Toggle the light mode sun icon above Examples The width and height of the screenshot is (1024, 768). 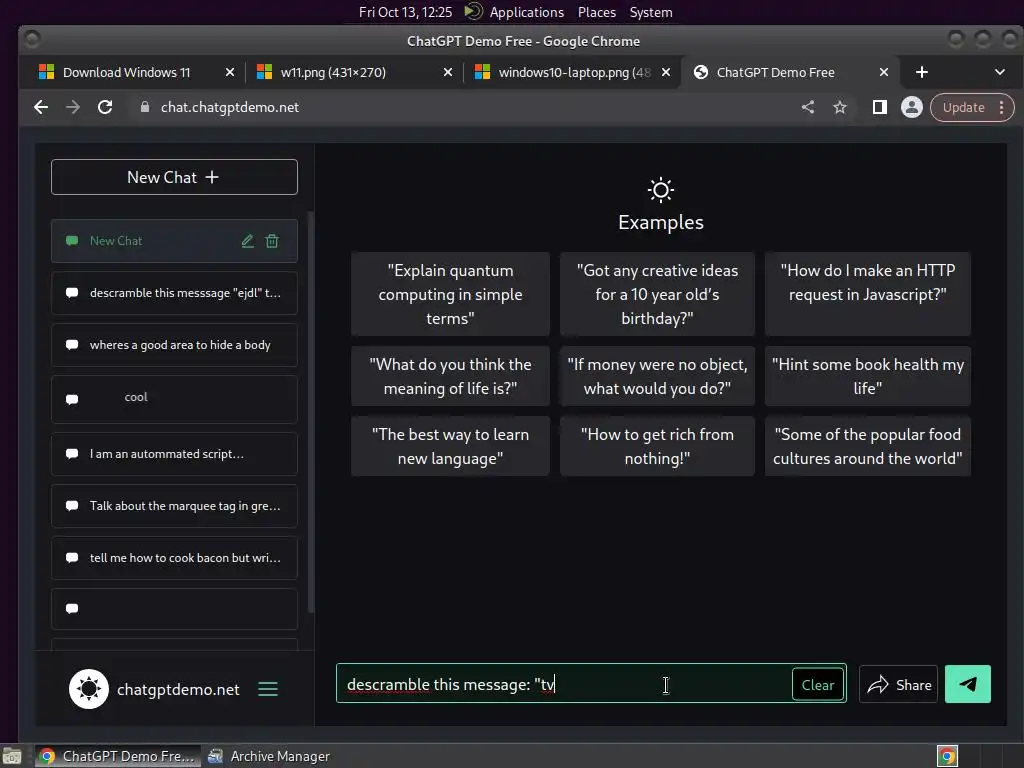point(660,190)
